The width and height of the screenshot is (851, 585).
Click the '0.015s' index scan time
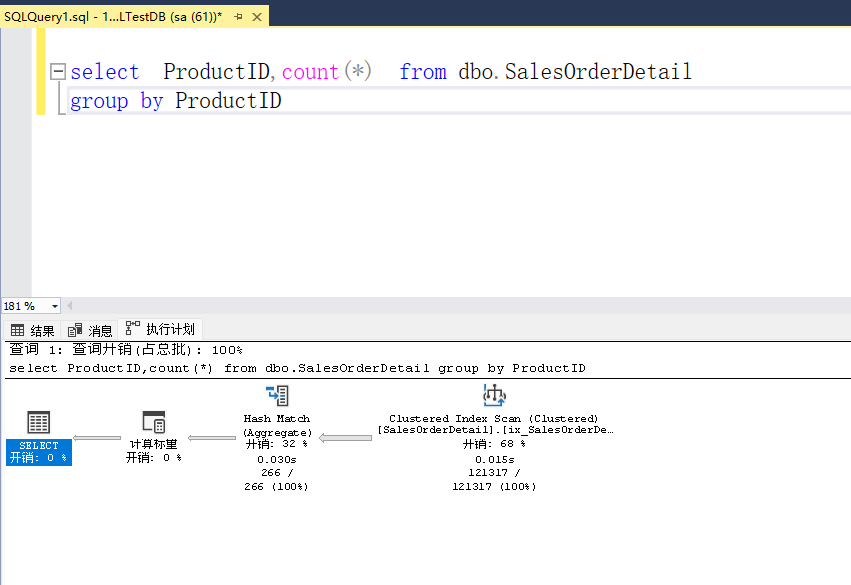(x=494, y=460)
